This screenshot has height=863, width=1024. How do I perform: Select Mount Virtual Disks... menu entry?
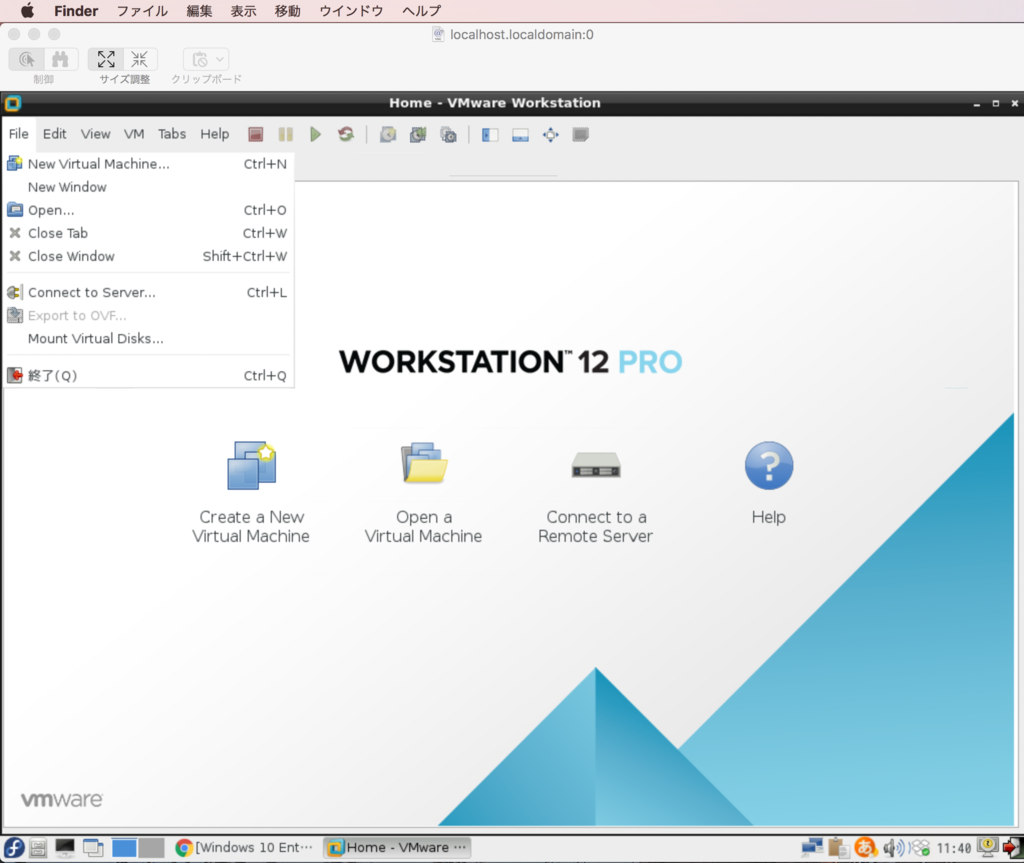148,338
